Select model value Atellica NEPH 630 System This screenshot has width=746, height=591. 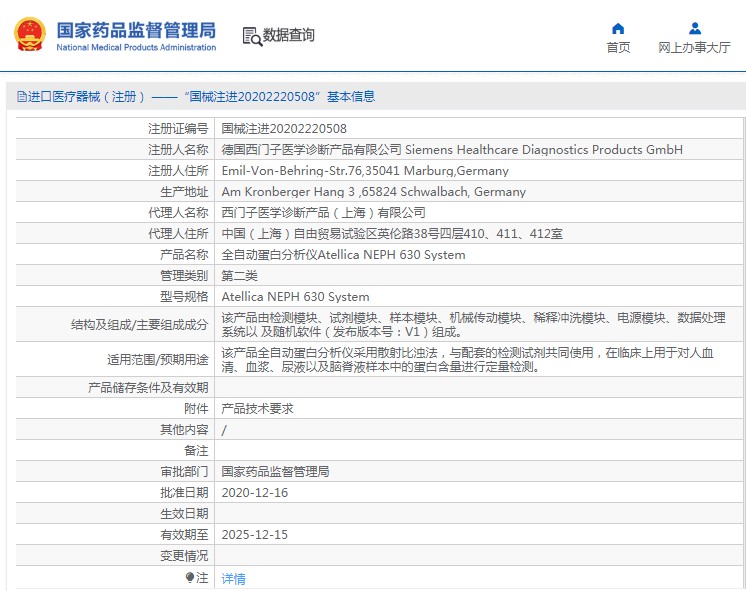click(295, 297)
